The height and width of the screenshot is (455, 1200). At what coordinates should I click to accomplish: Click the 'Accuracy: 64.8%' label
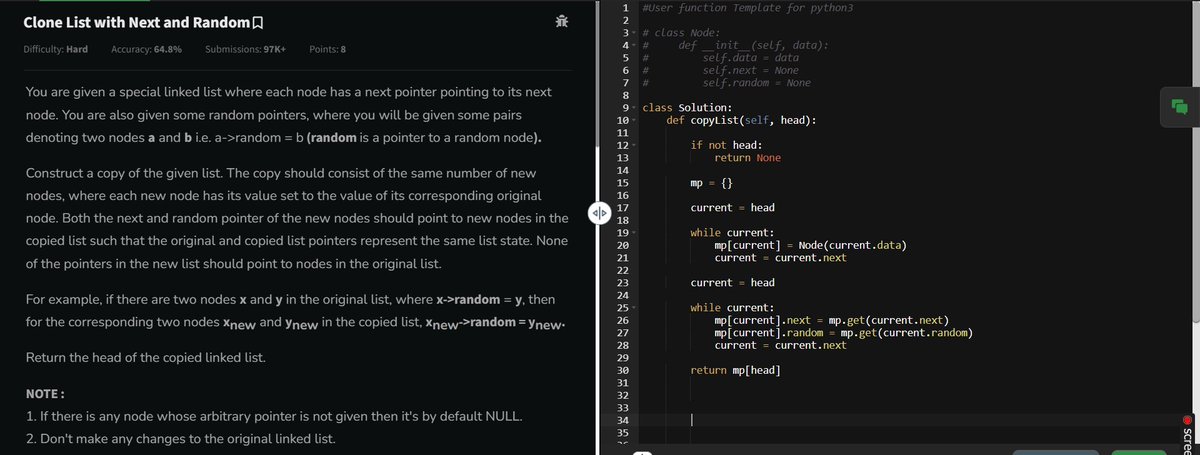146,49
